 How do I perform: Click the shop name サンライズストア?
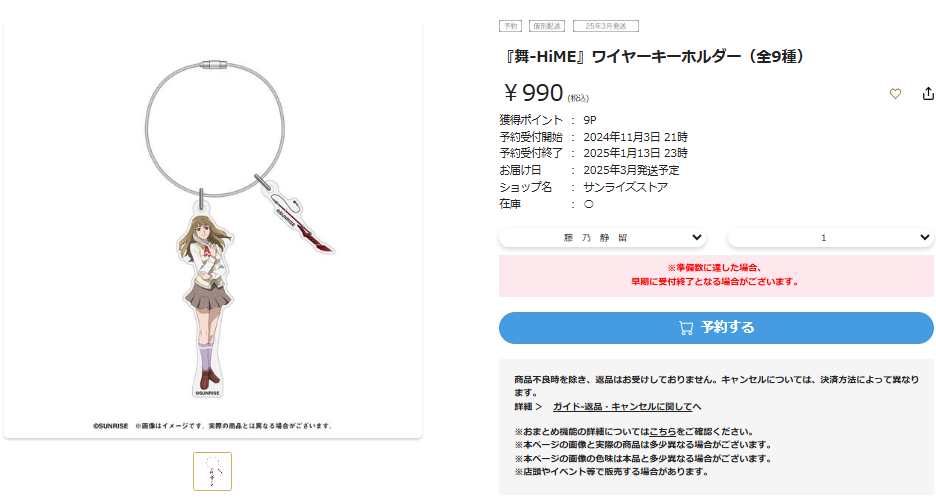point(626,187)
